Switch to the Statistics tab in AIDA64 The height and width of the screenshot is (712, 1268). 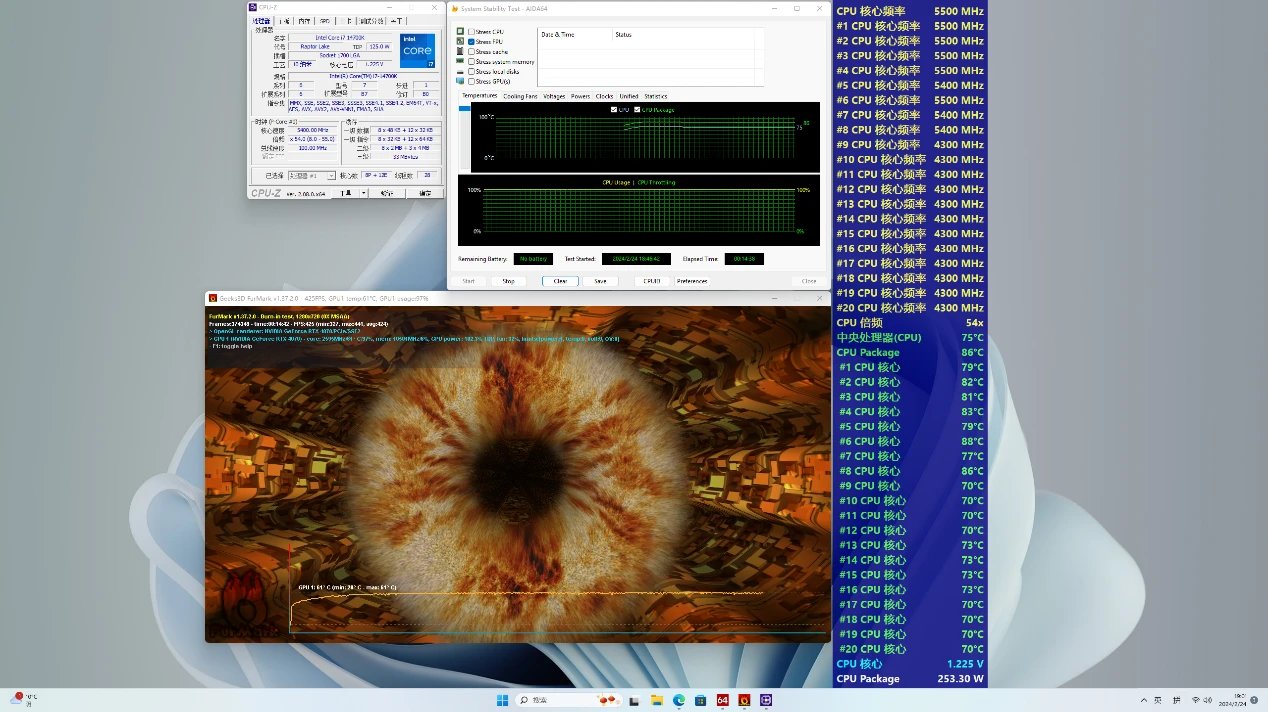click(655, 96)
